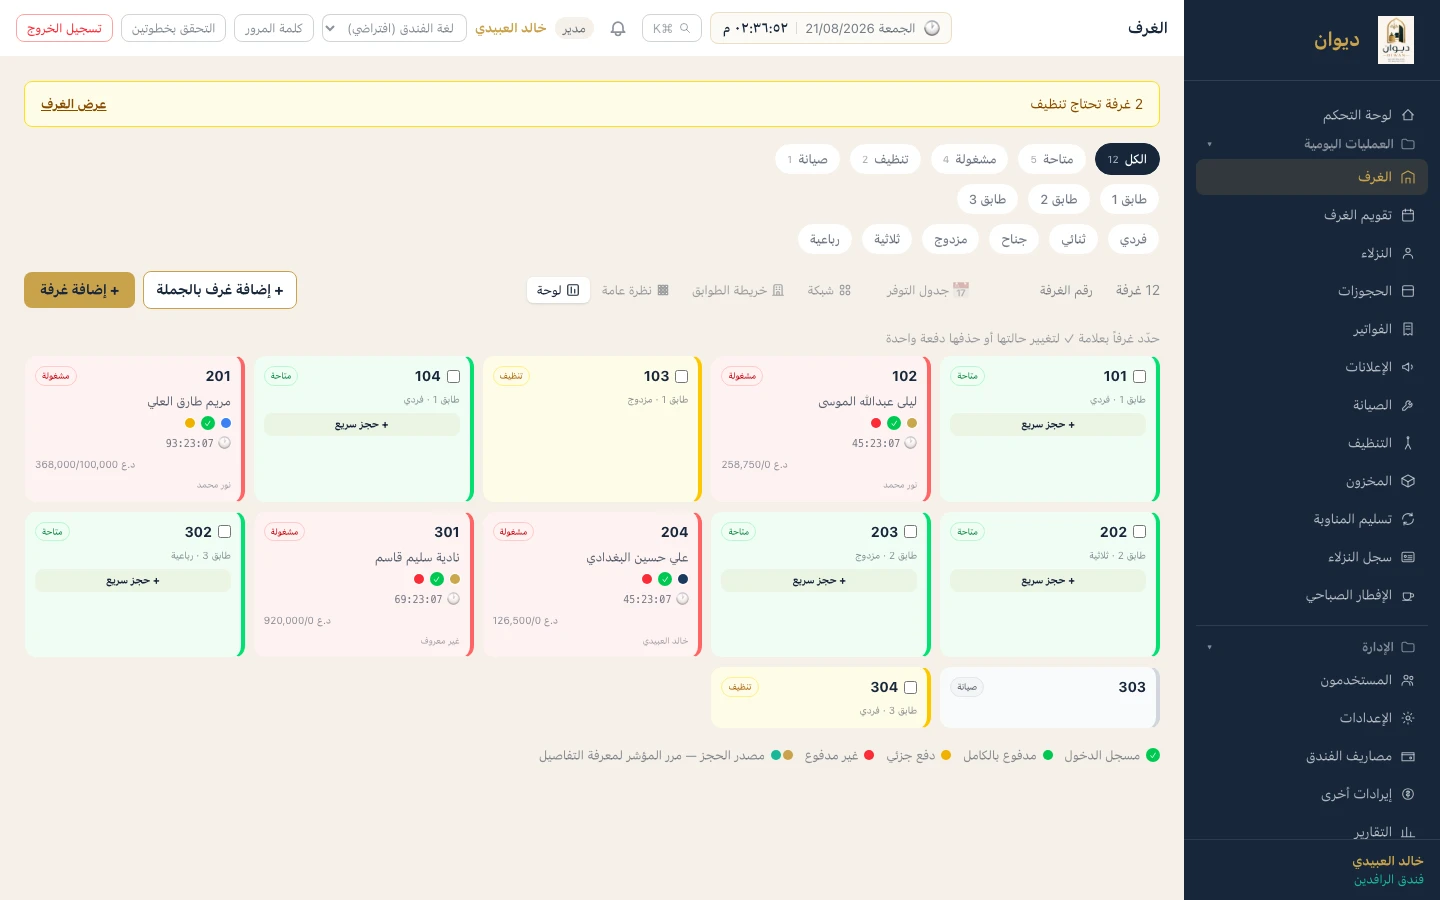Click the inventory box icon in sidebar
Image resolution: width=1440 pixels, height=900 pixels.
[1408, 481]
